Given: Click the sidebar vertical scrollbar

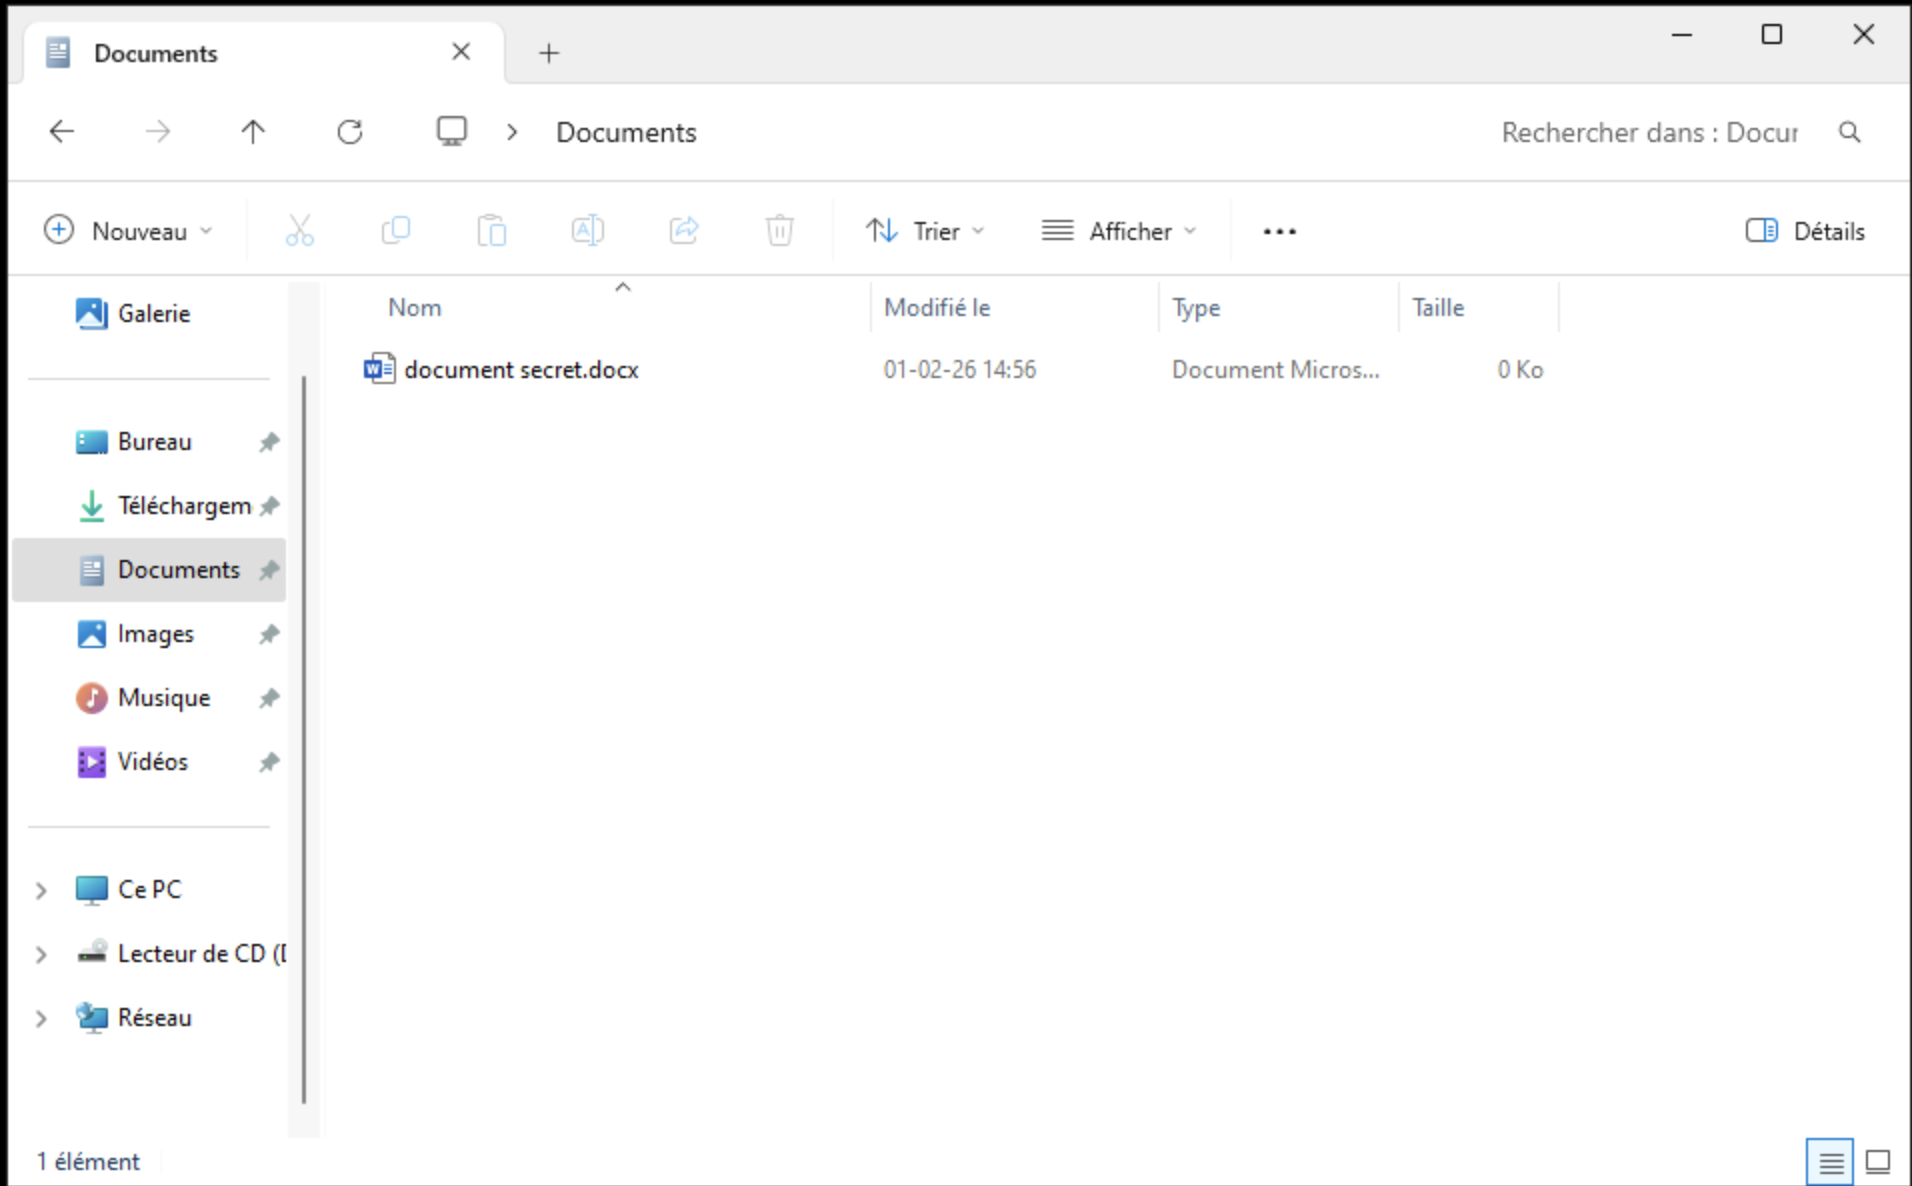Looking at the screenshot, I should (x=304, y=740).
